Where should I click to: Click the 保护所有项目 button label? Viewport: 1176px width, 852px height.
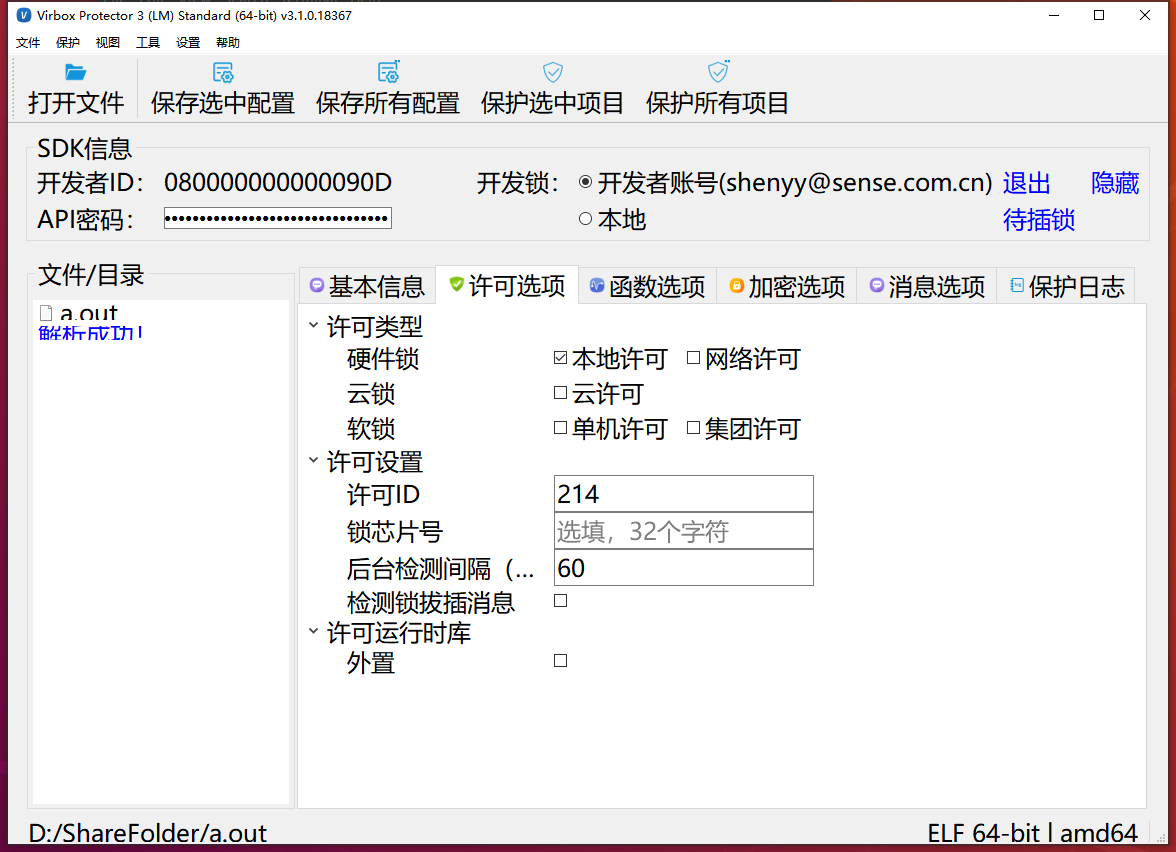[718, 103]
